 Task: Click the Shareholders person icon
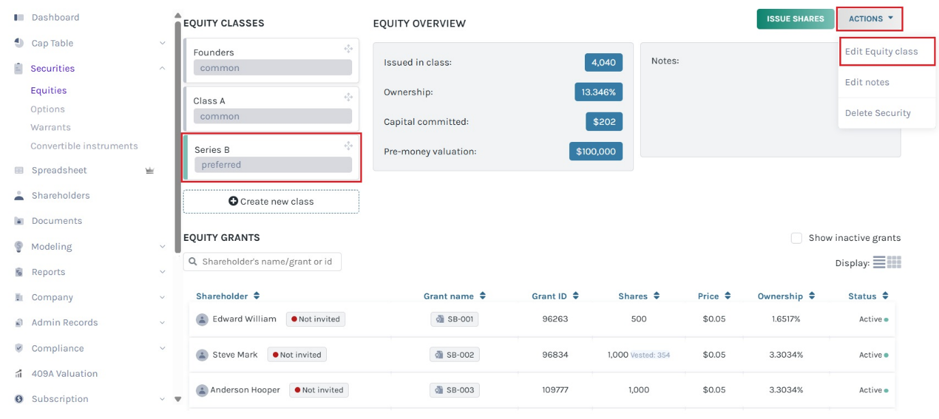19,196
